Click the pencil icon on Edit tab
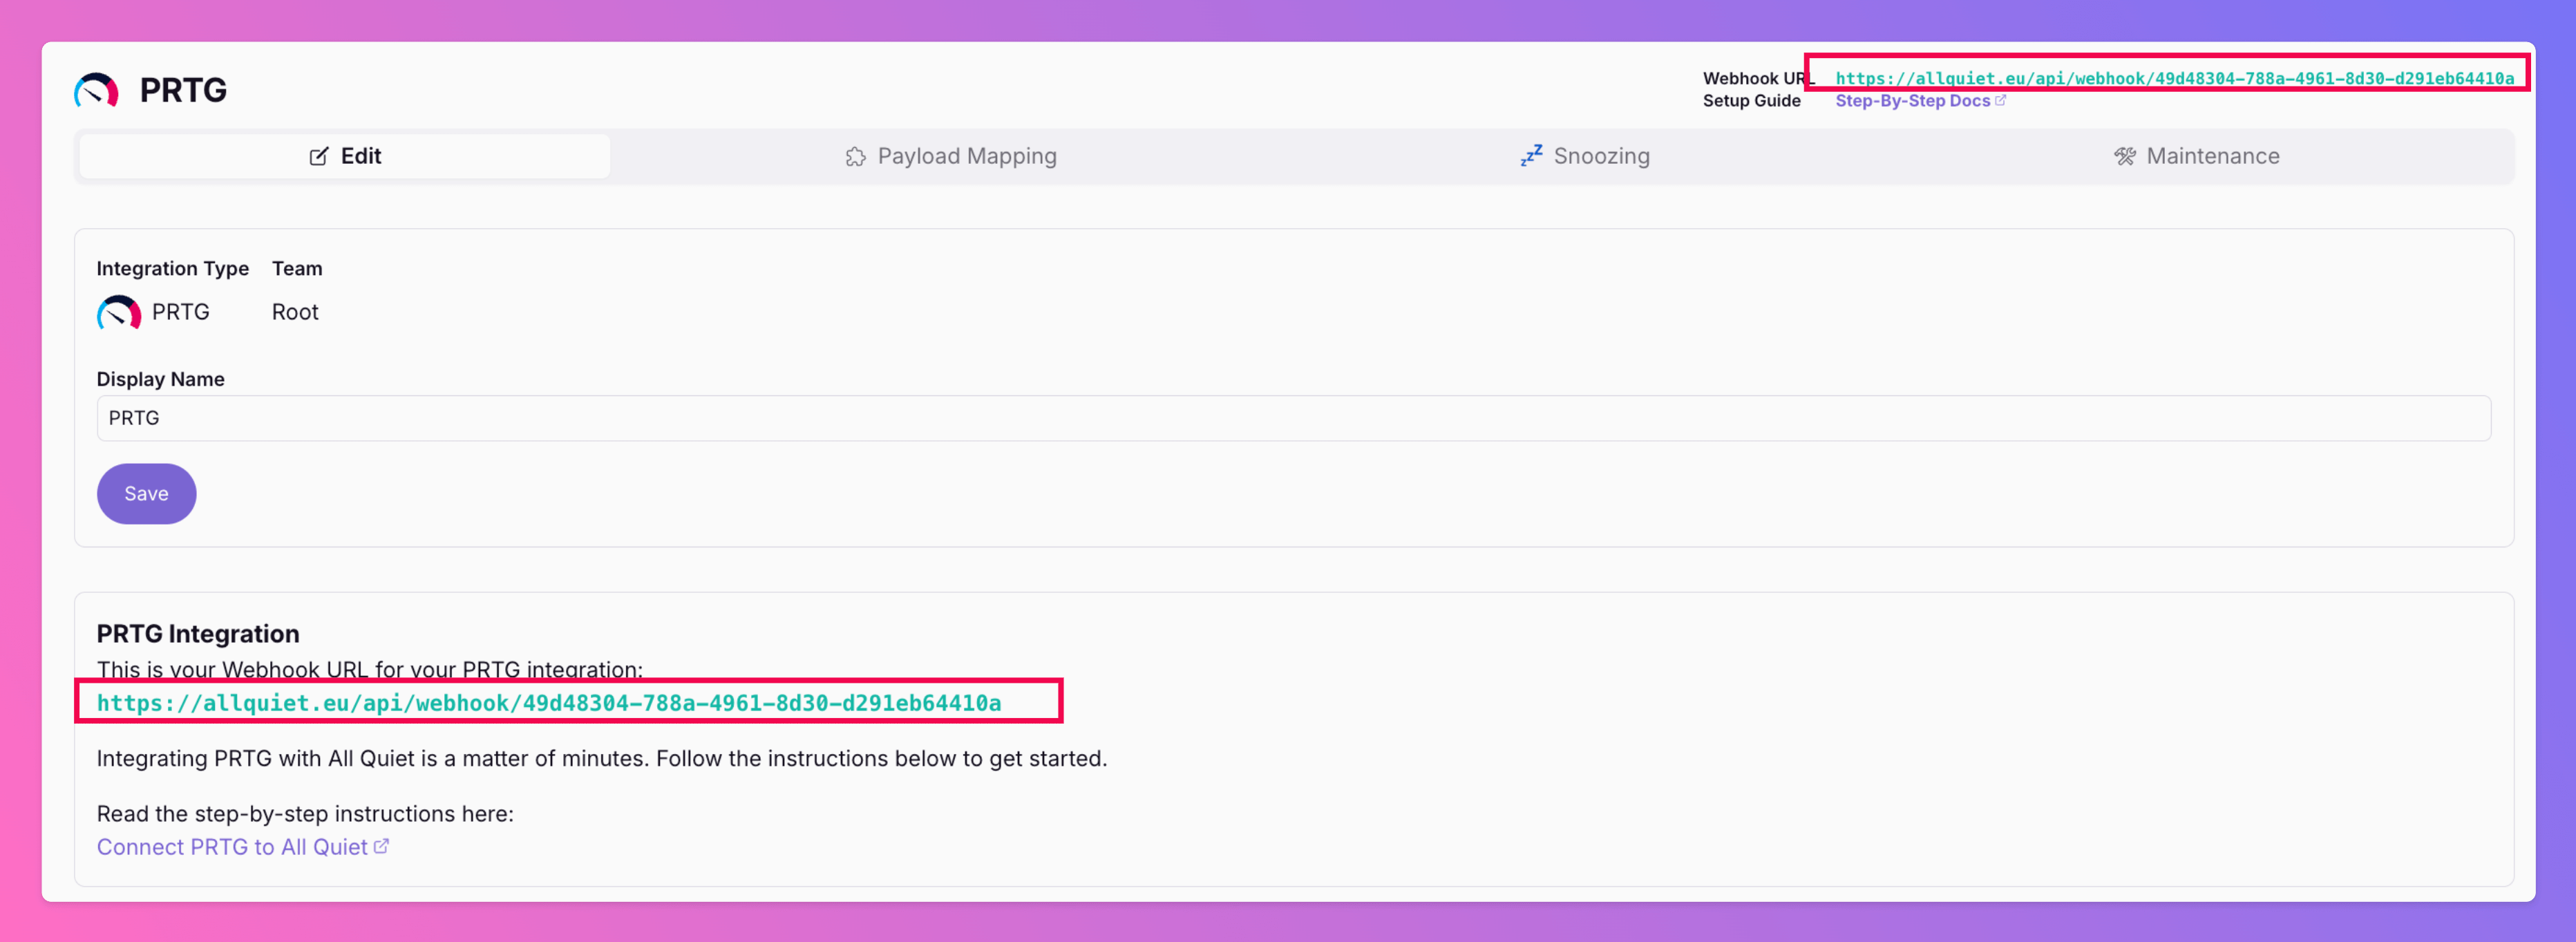Viewport: 2576px width, 942px height. pos(318,156)
